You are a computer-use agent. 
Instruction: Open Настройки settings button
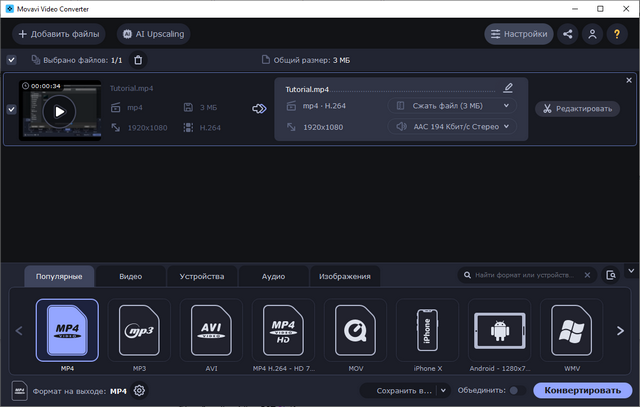(519, 34)
